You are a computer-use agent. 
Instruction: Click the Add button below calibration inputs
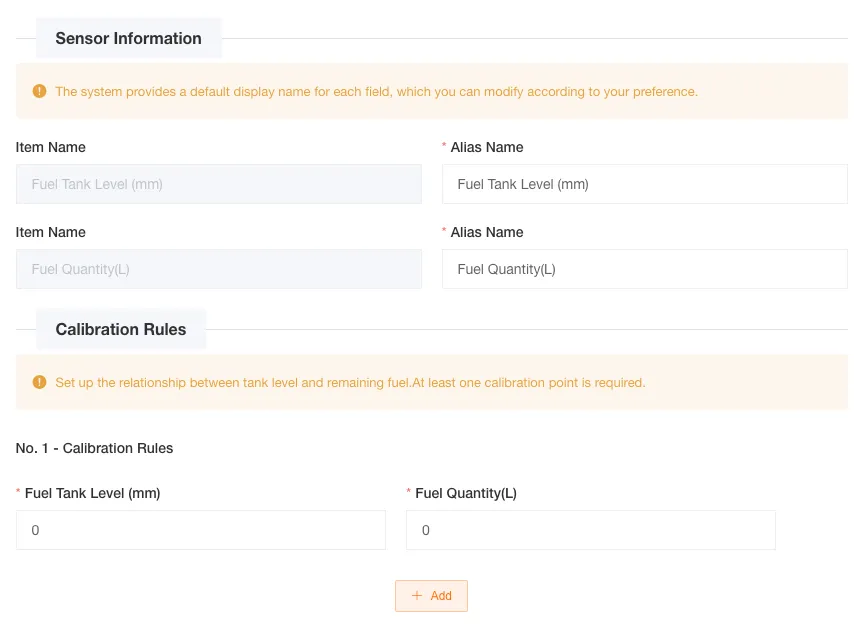pyautogui.click(x=431, y=595)
